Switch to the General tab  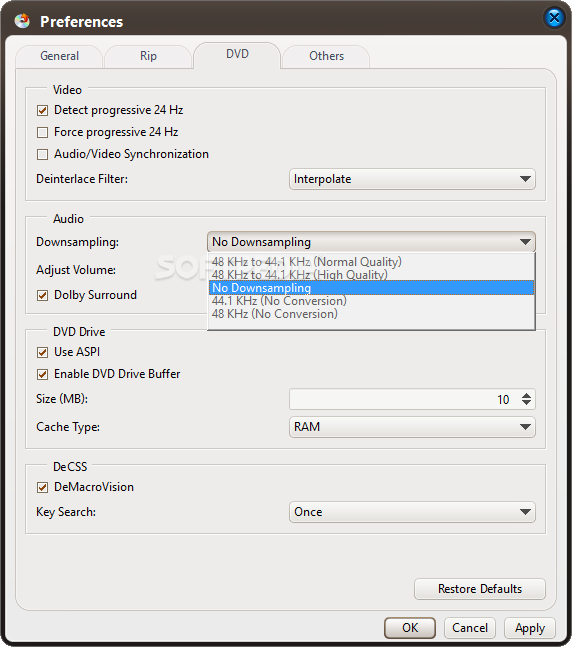point(59,56)
